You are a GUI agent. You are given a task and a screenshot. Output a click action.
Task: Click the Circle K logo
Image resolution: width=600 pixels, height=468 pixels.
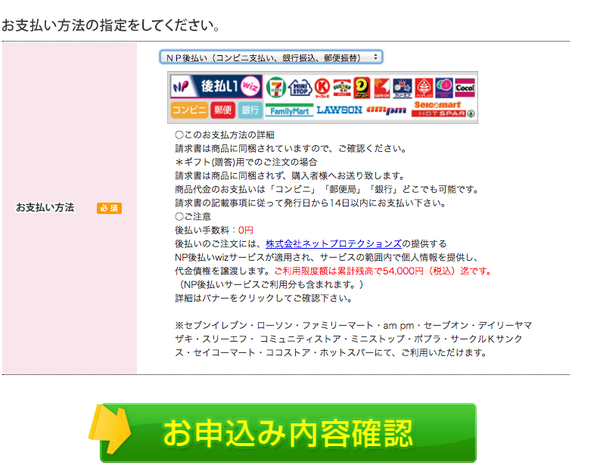tap(322, 88)
